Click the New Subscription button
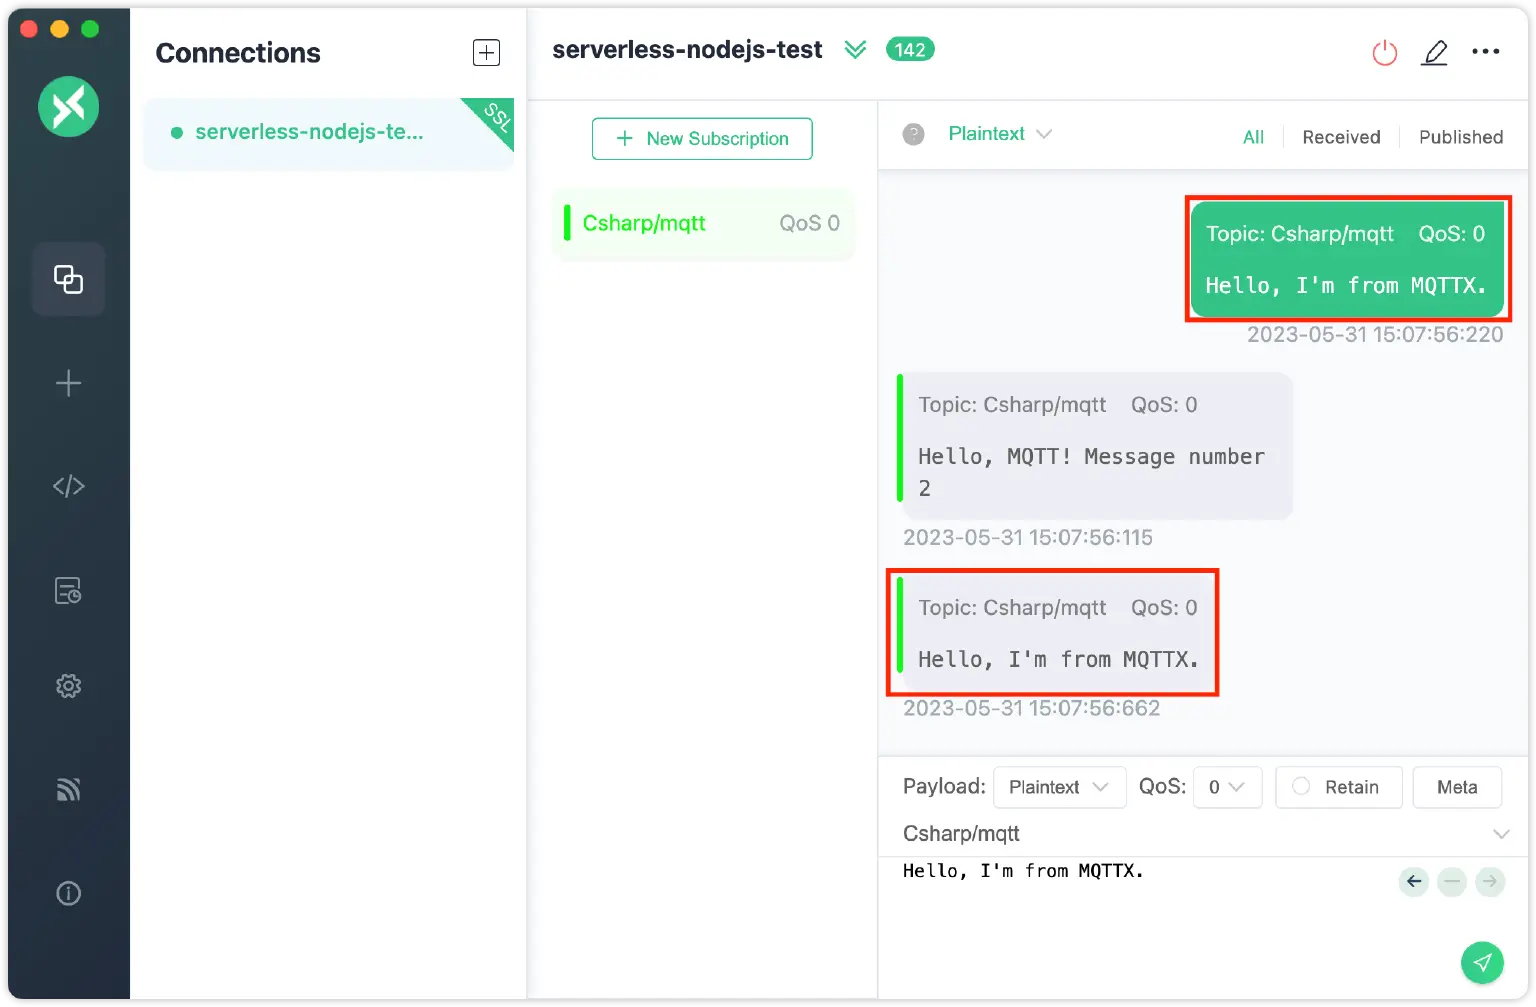The height and width of the screenshot is (1007, 1536). click(x=701, y=138)
